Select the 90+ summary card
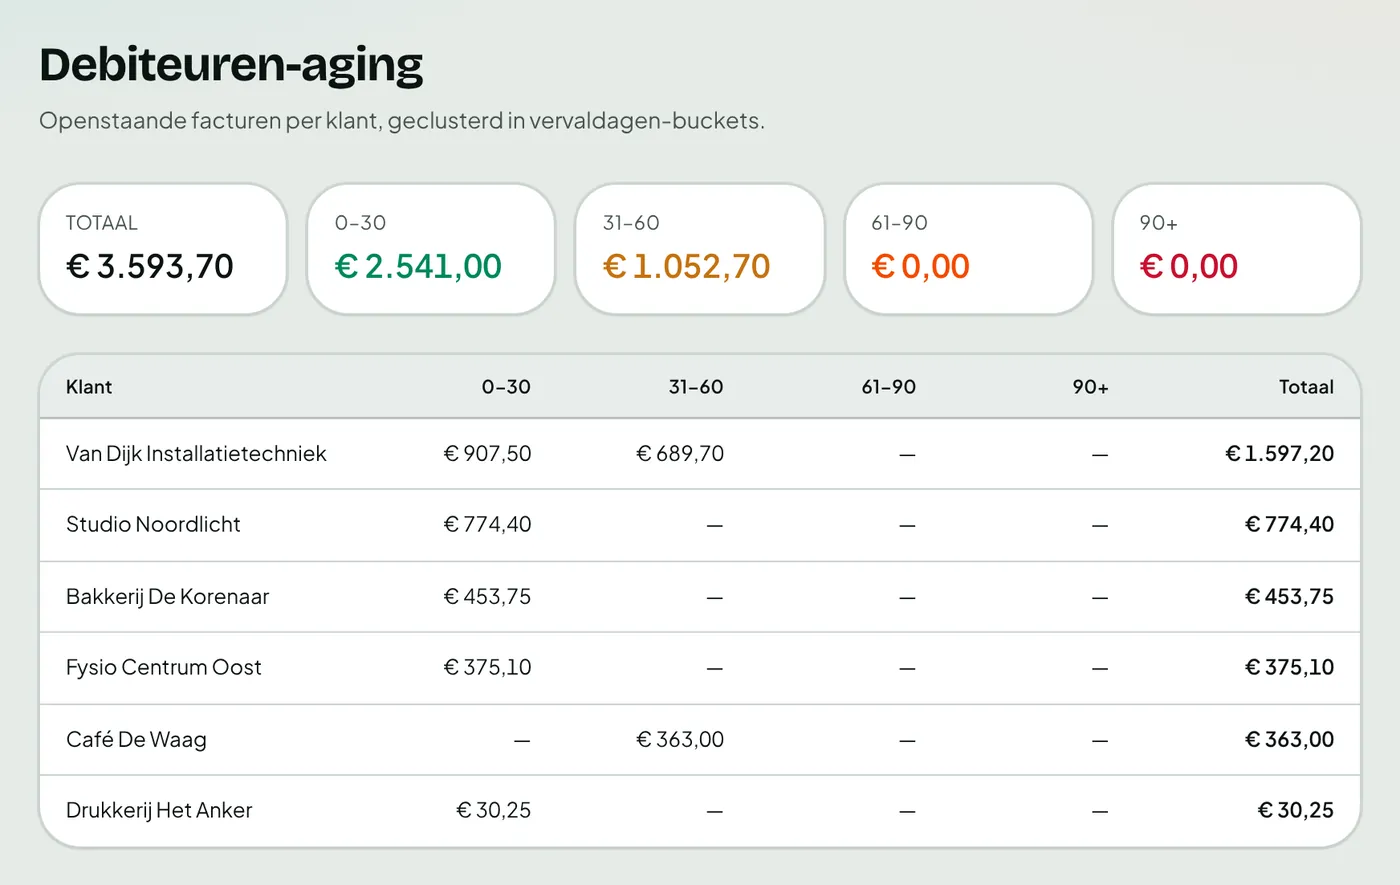This screenshot has width=1400, height=885. 1237,249
